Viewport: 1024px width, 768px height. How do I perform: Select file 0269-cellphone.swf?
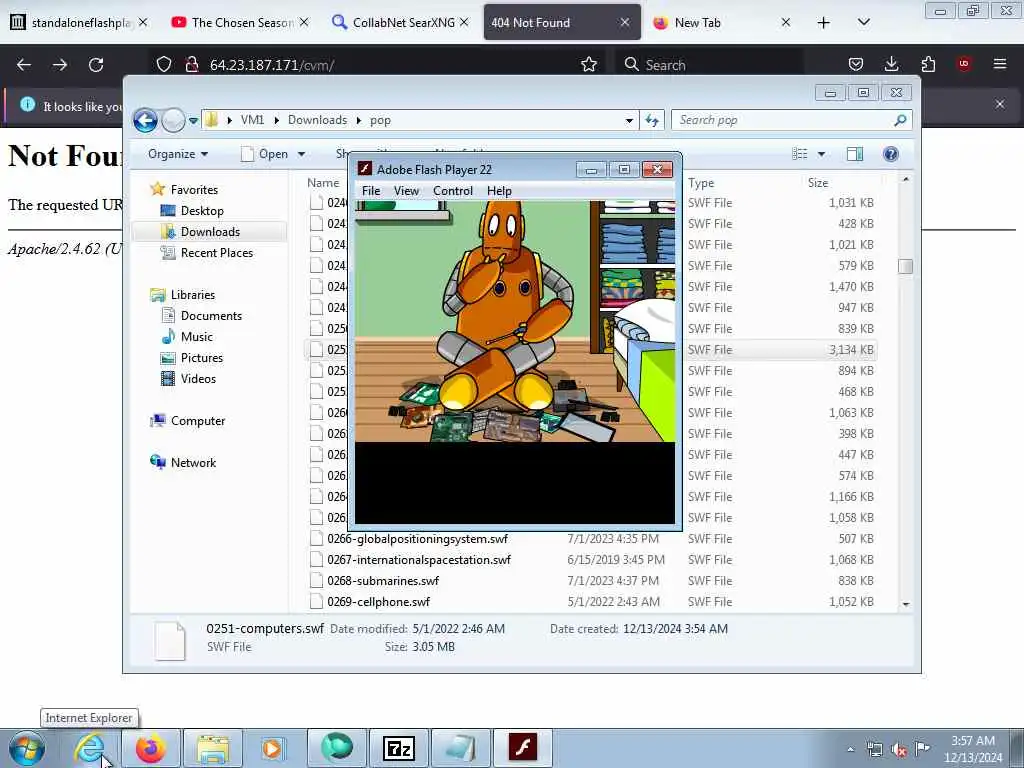[x=379, y=601]
